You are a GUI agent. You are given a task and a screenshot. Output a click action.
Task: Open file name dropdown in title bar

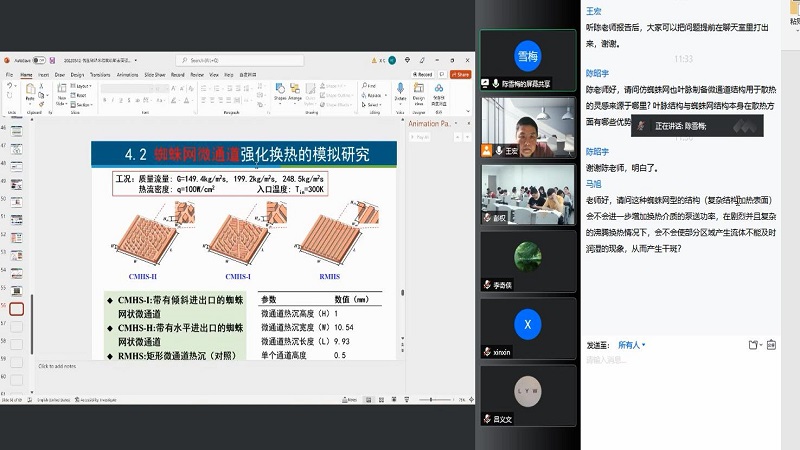pos(136,60)
